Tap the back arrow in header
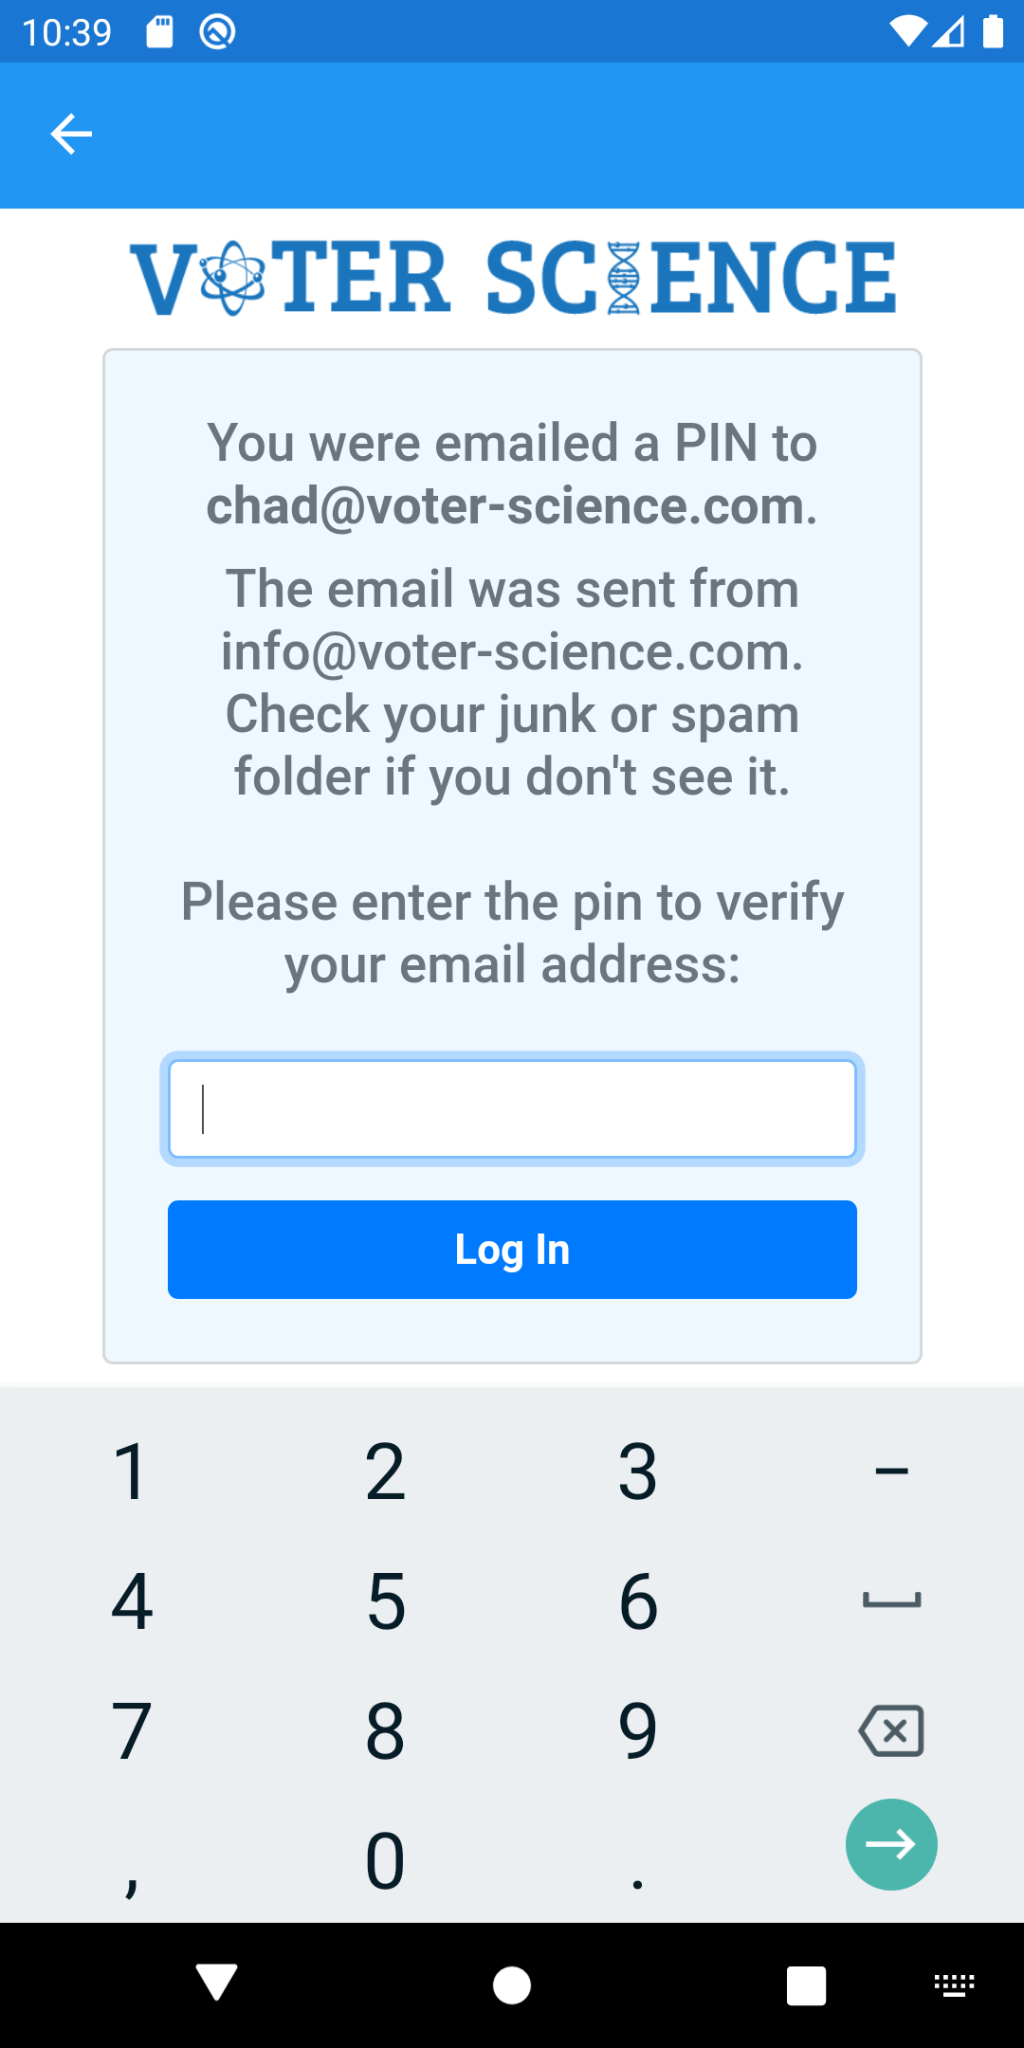Image resolution: width=1024 pixels, height=2048 pixels. 71,134
